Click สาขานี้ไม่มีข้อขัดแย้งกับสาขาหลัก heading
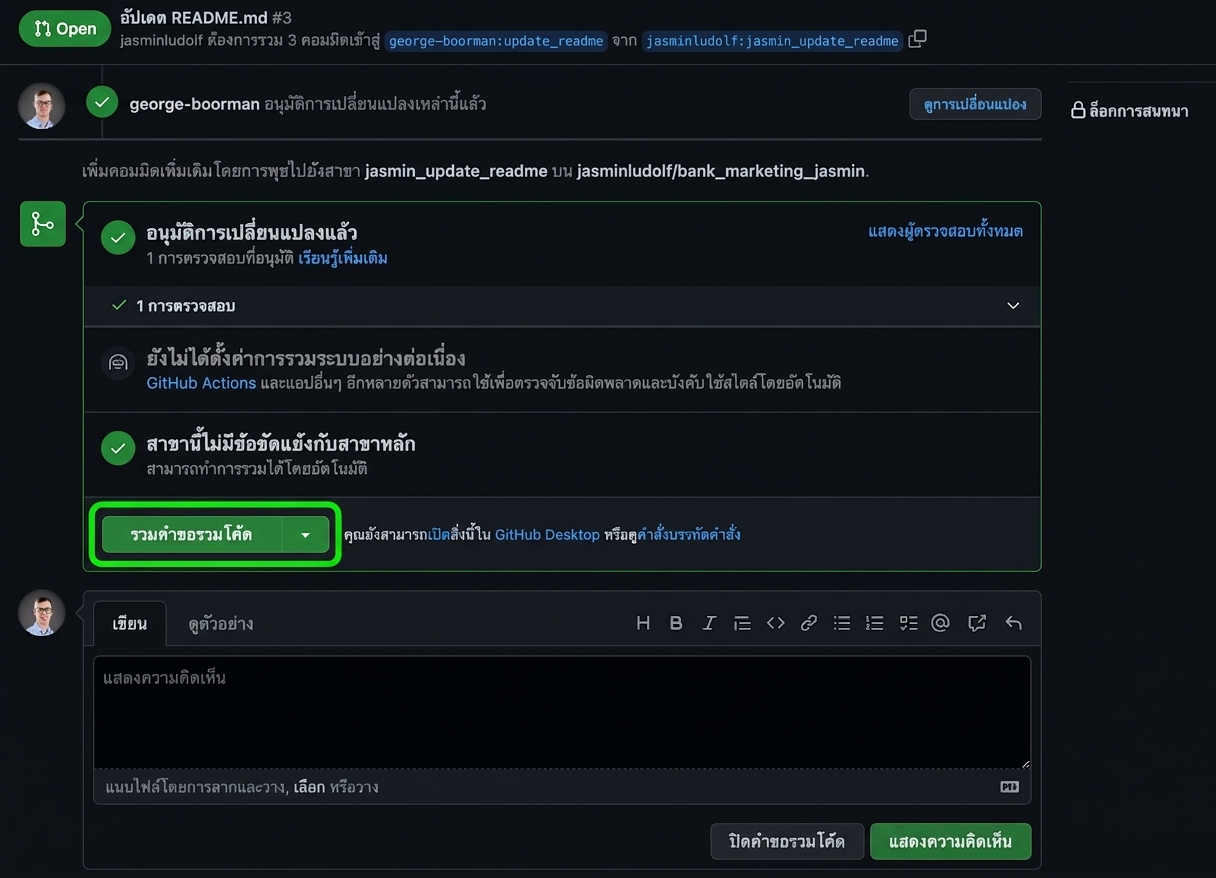Screen dimensions: 1216x878 (x=281, y=443)
